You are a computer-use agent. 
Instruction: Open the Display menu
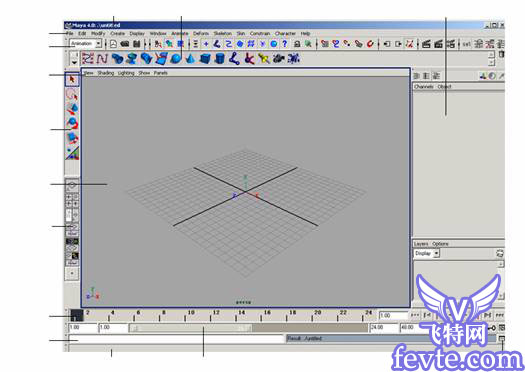137,33
